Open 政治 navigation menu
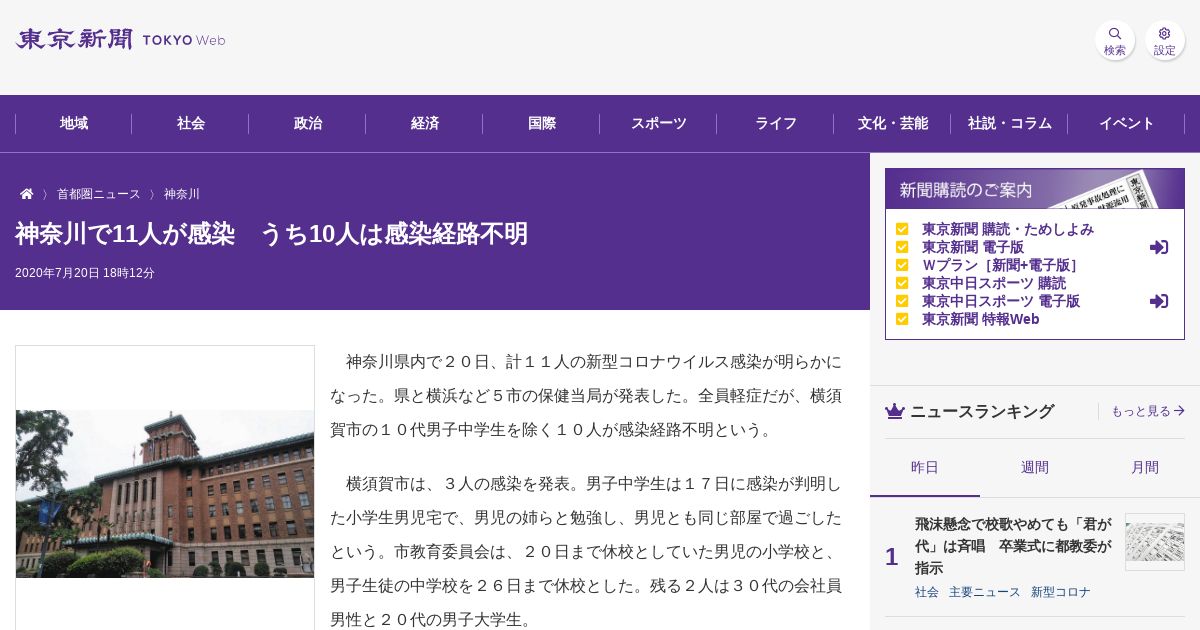Screen dimensions: 1200x630 (x=308, y=124)
